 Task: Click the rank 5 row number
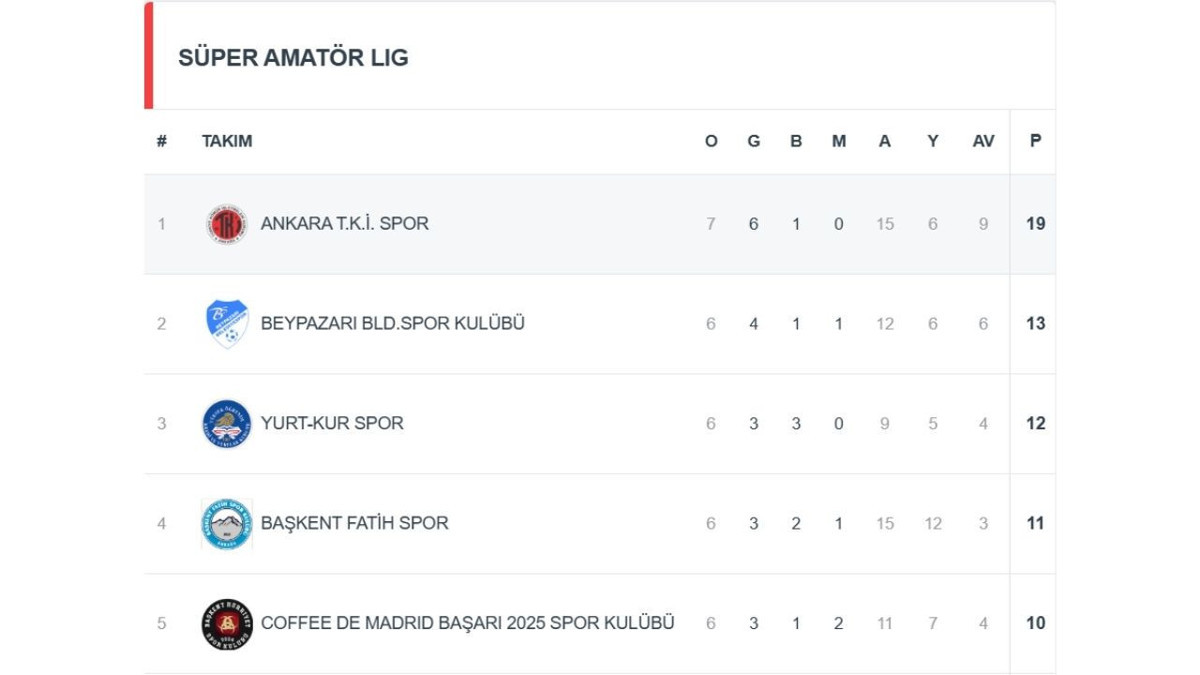(x=161, y=624)
